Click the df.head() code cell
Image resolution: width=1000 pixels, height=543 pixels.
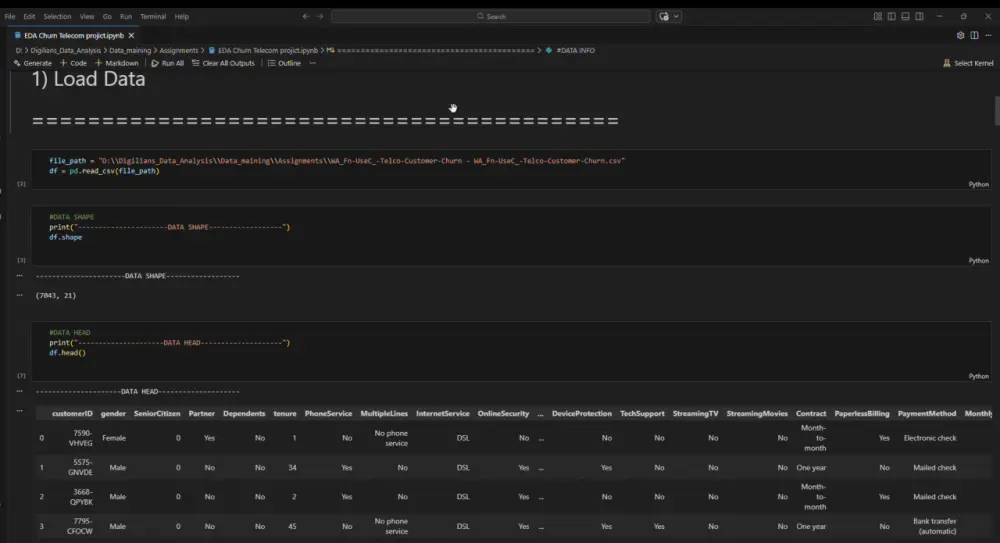tap(511, 351)
